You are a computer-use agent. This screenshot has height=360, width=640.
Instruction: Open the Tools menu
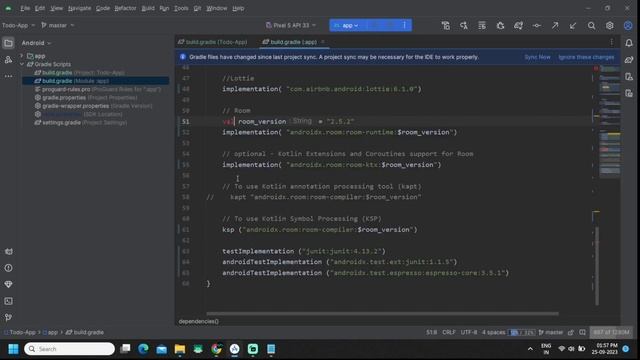click(x=181, y=8)
